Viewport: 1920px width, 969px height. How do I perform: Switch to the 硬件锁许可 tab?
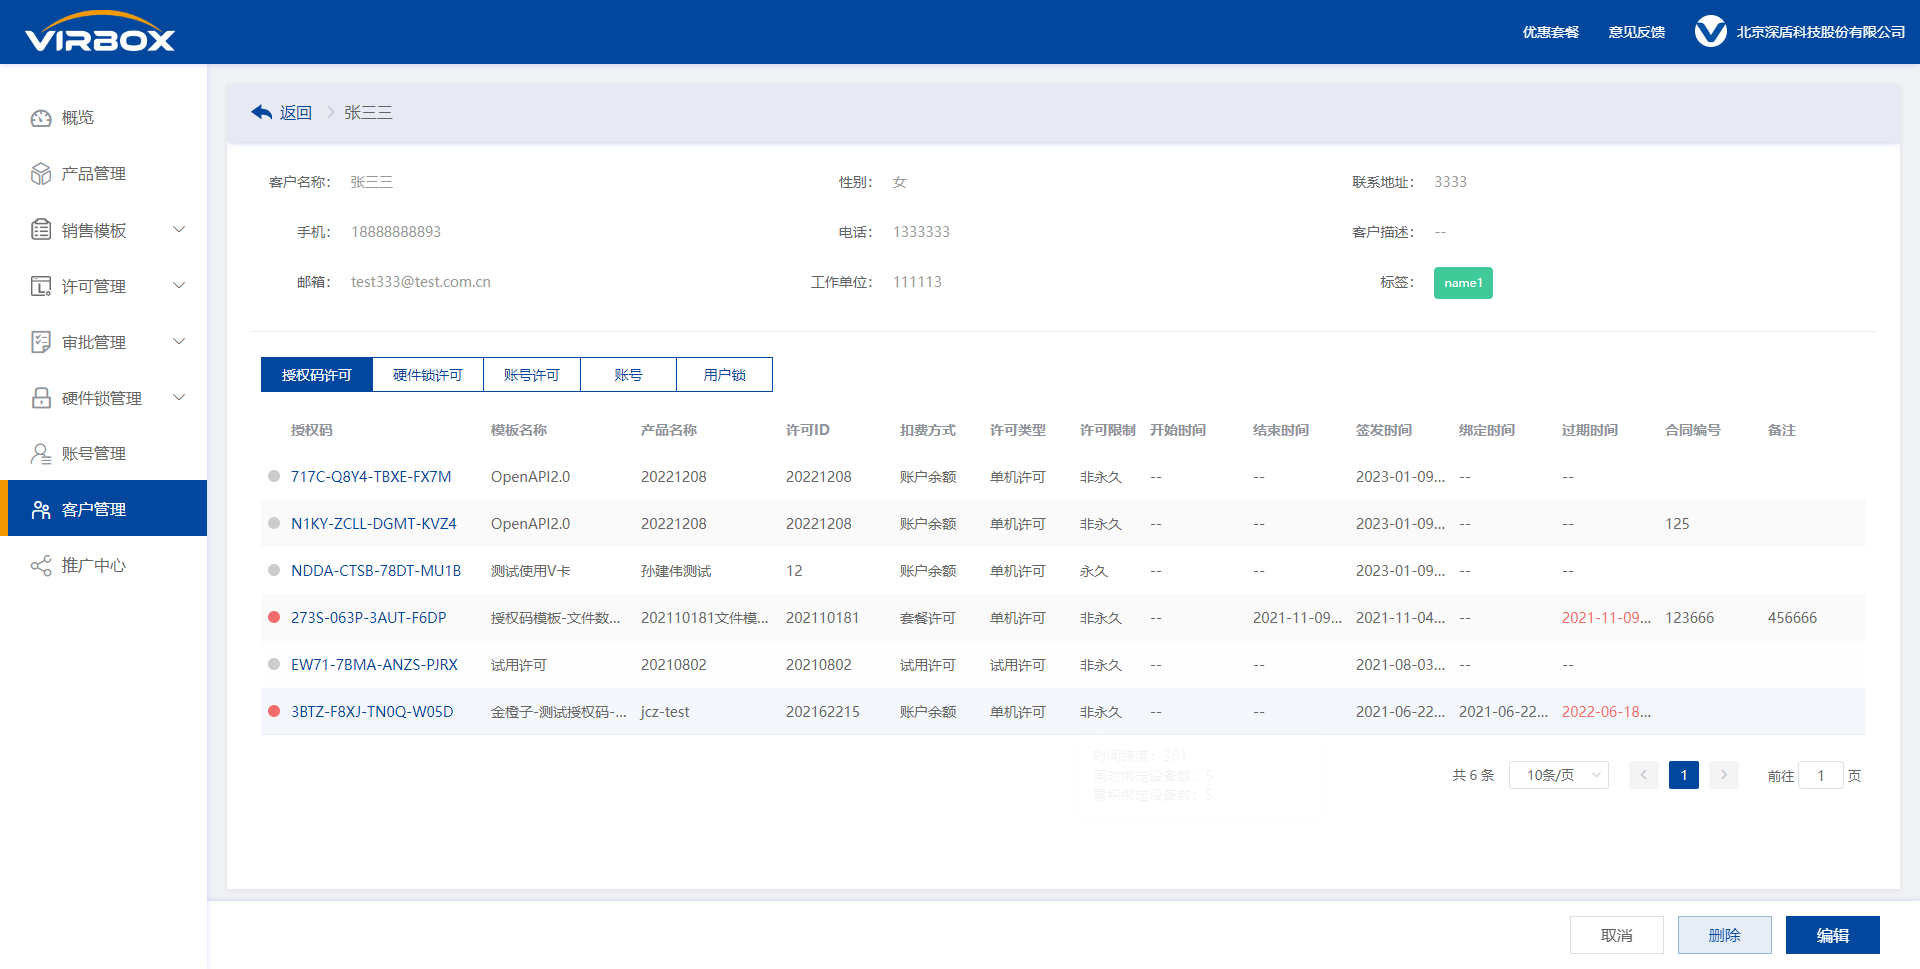point(428,375)
